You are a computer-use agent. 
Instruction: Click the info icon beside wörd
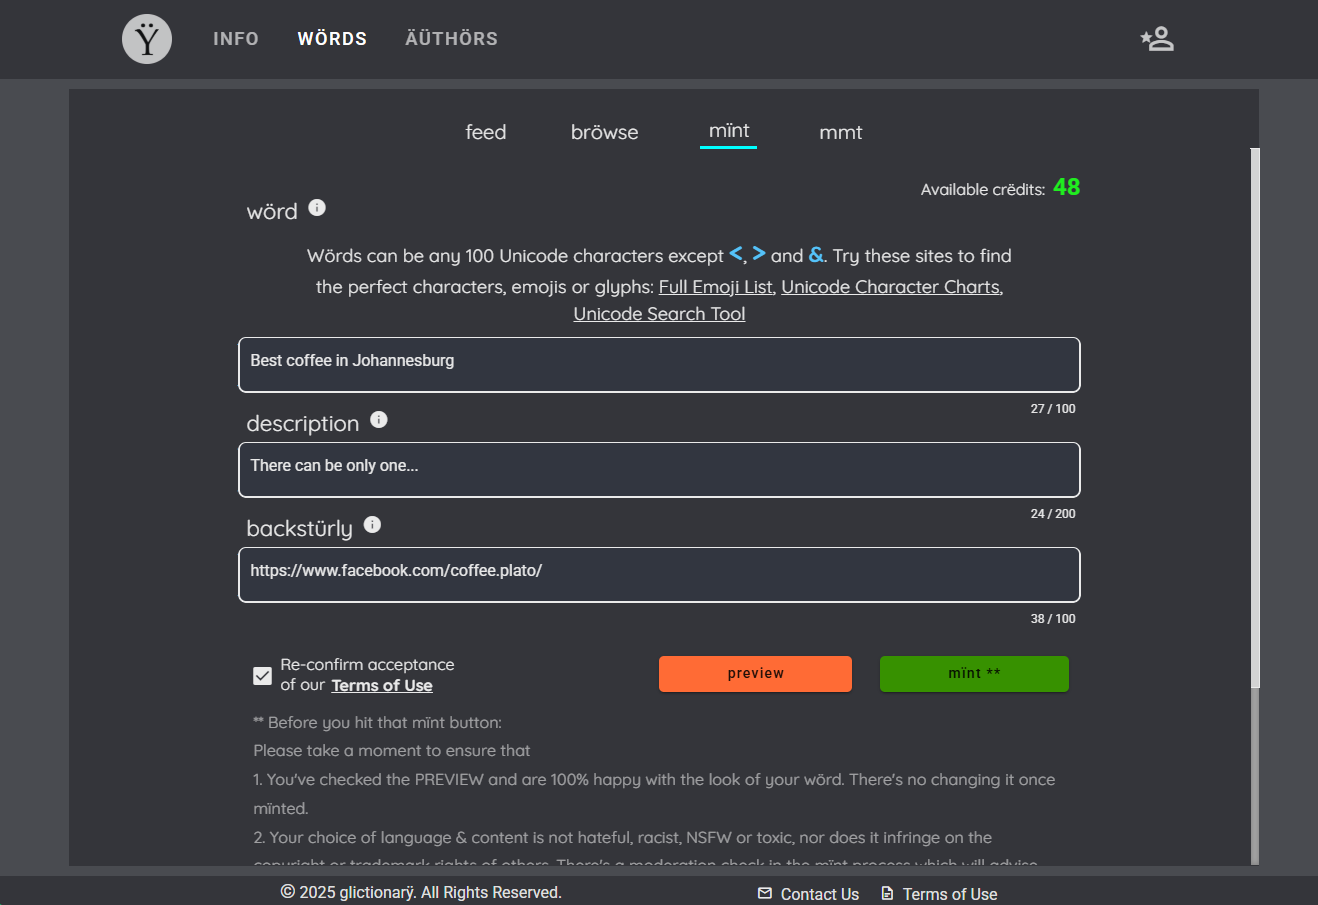[317, 208]
